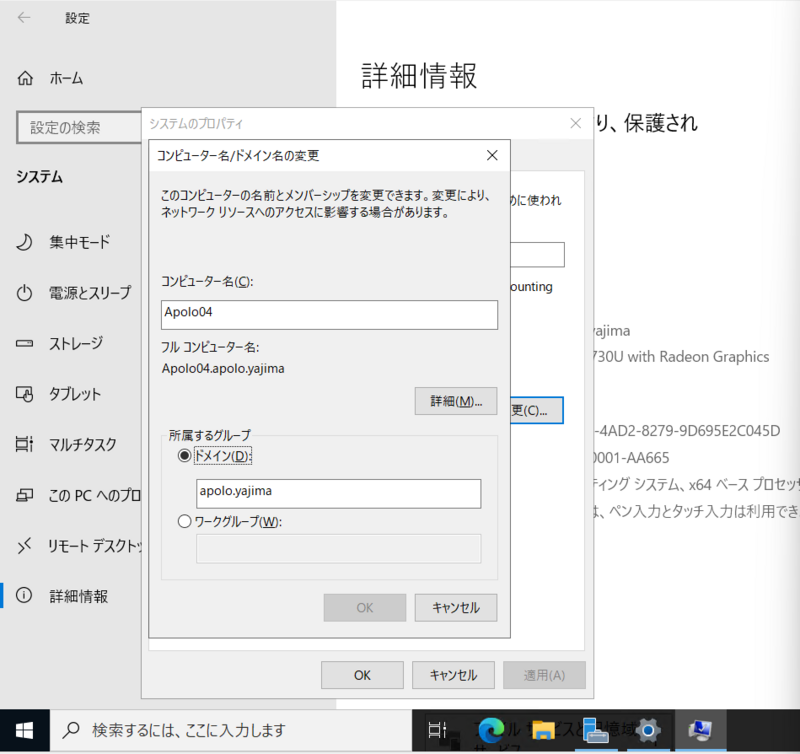Click the disabled workgroup text field
Viewport: 800px width, 754px height.
pos(338,549)
